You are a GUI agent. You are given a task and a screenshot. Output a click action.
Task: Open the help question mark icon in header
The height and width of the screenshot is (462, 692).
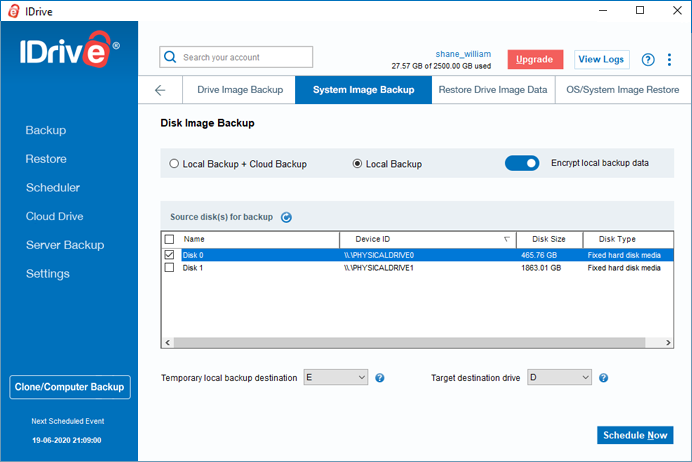[648, 60]
